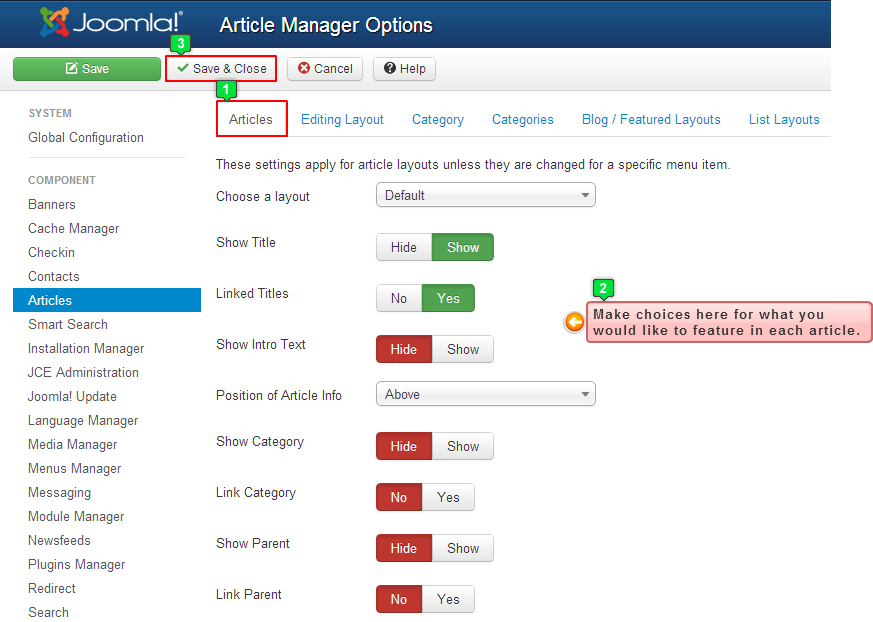The image size is (873, 622).
Task: Set Show Intro Text to Hide
Action: point(404,349)
